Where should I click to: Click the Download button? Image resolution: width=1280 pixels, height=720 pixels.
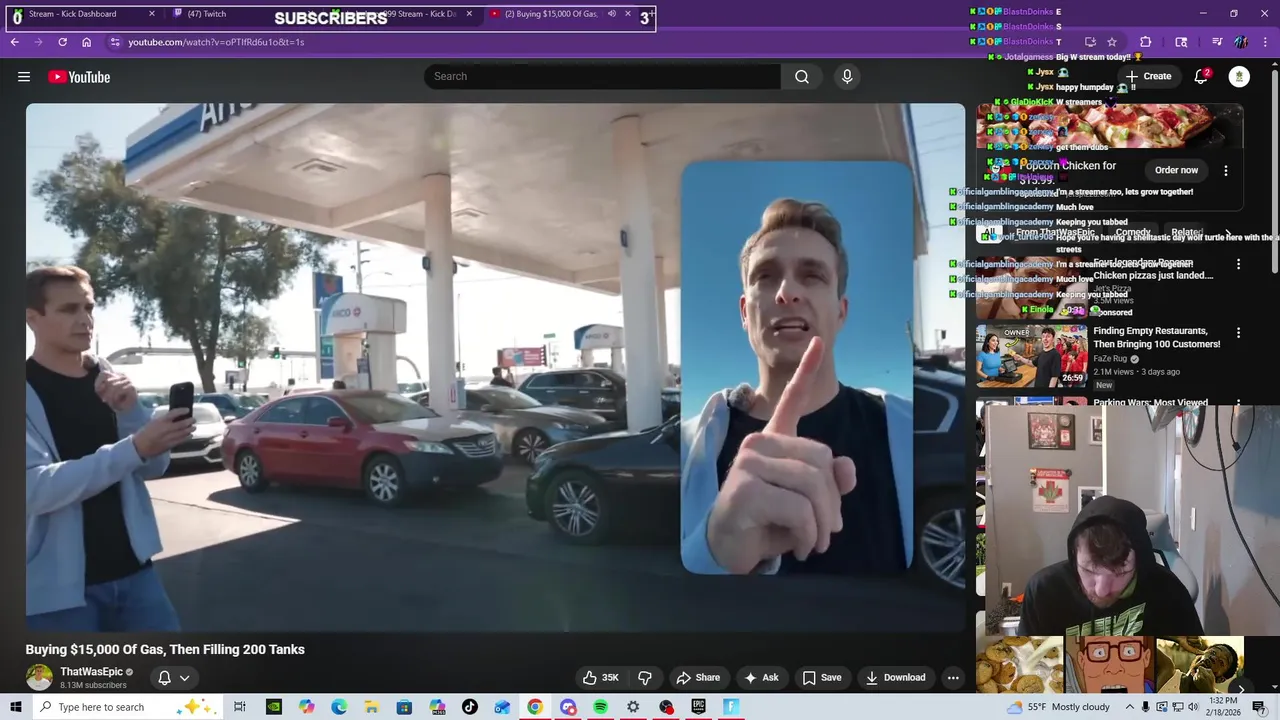pos(895,677)
